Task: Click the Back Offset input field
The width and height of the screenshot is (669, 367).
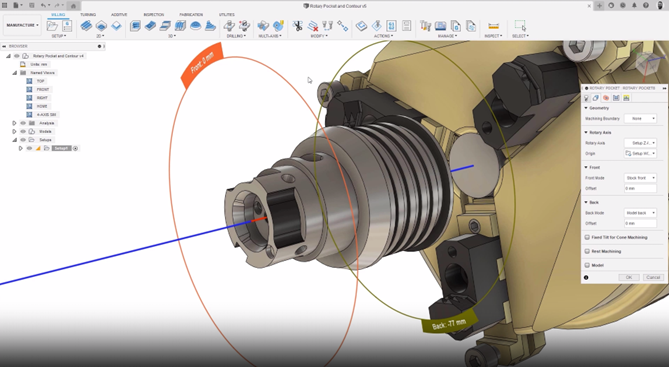Action: point(640,224)
